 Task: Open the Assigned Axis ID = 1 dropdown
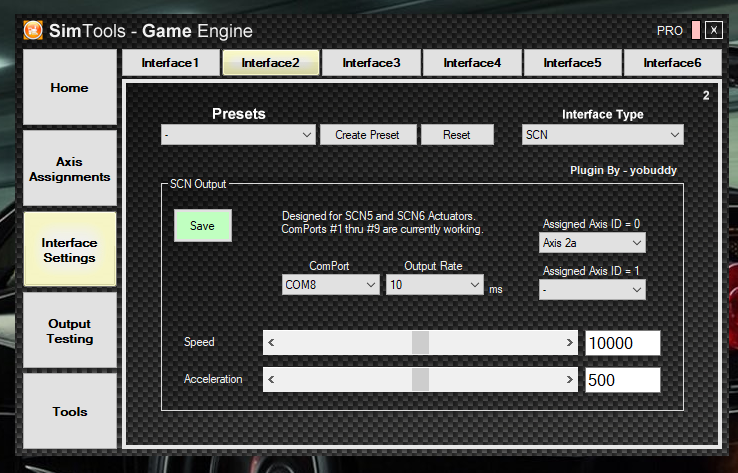(x=592, y=290)
